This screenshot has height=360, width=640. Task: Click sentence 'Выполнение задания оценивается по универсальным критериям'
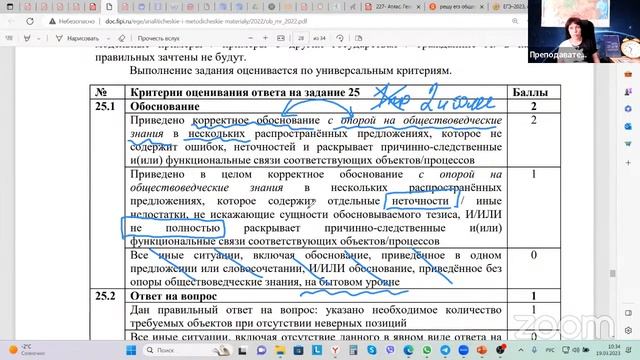[x=291, y=70]
